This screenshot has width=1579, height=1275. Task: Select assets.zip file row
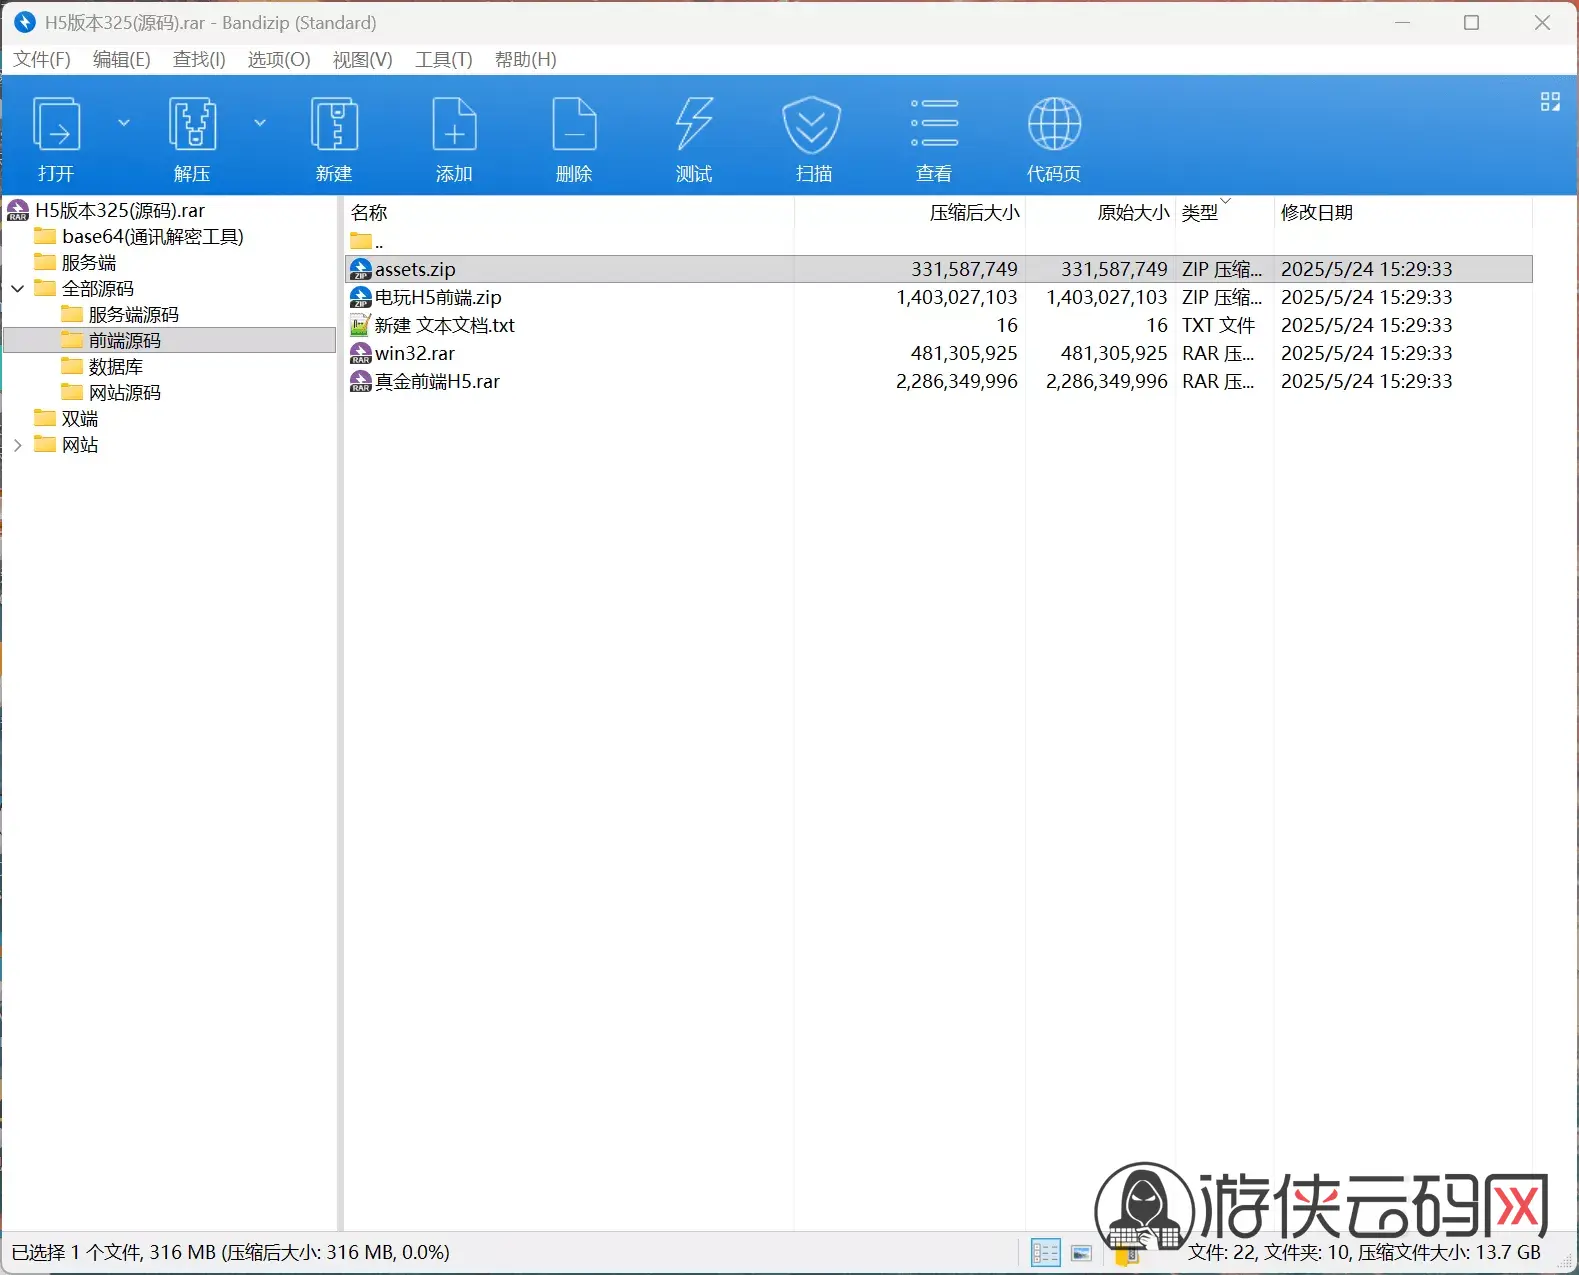939,269
